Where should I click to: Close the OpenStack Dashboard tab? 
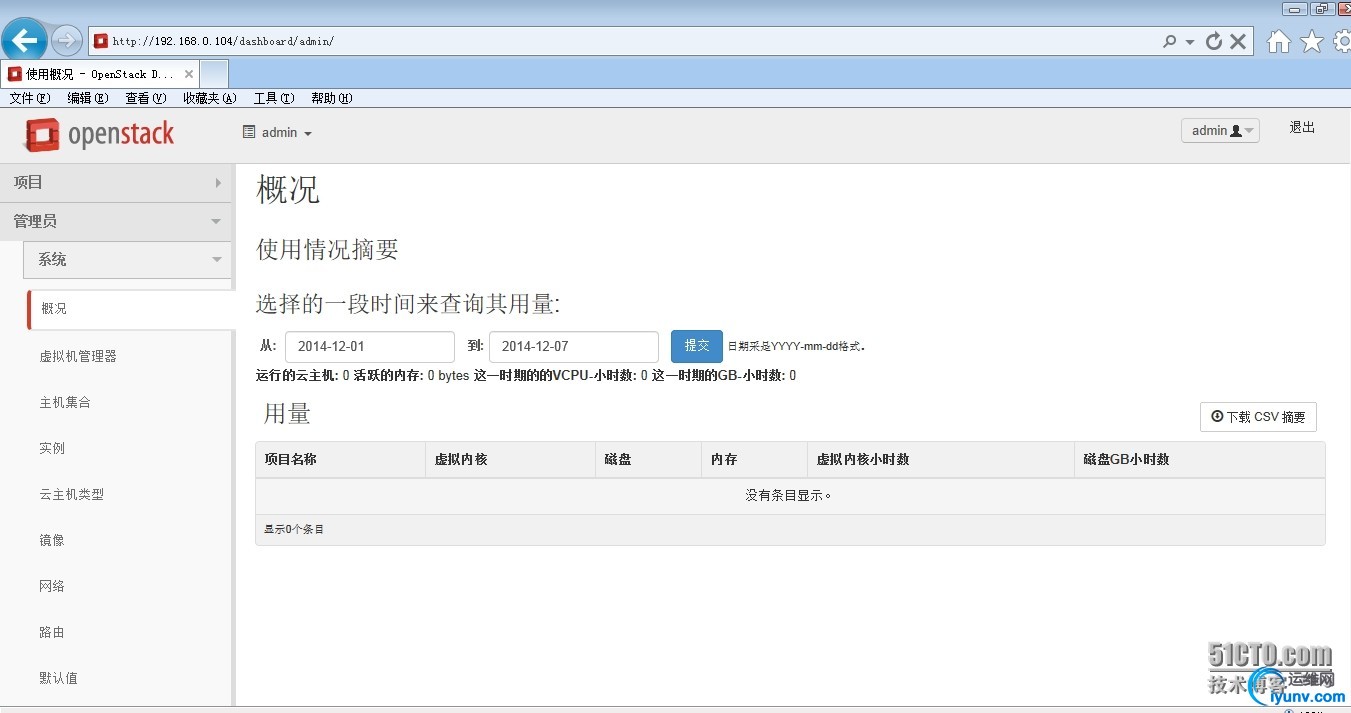[189, 74]
